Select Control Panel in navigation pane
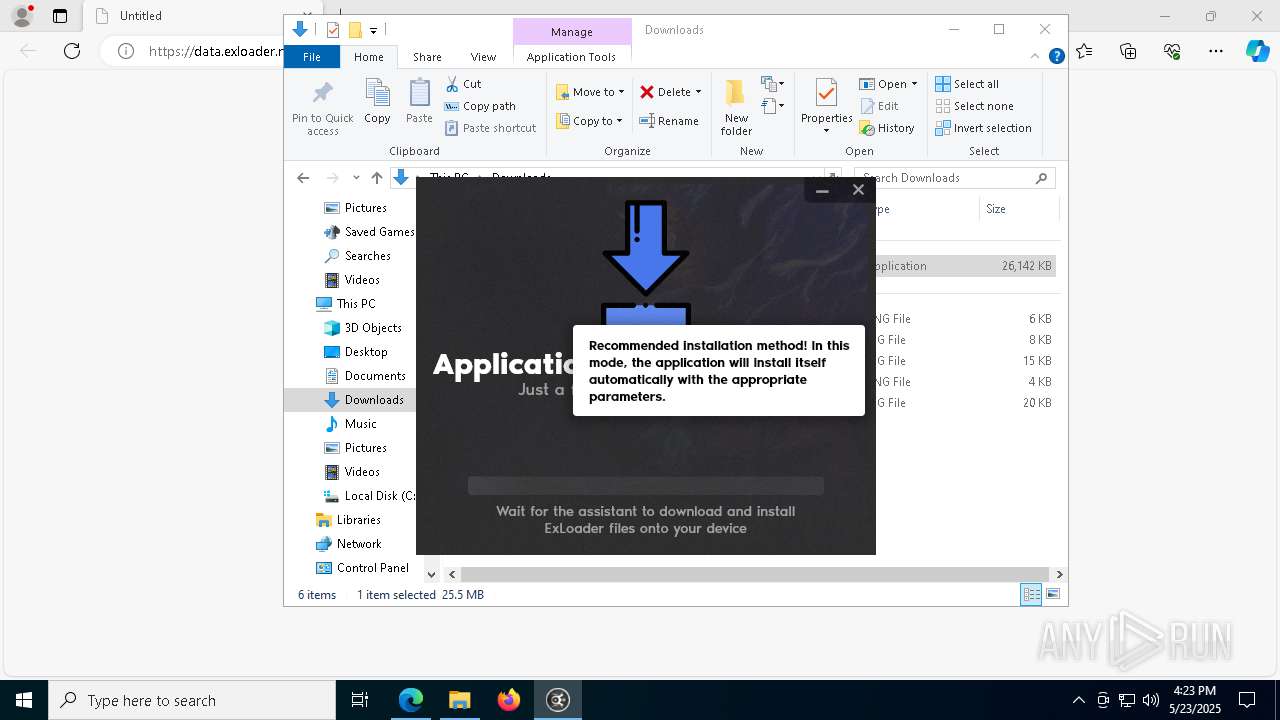Image resolution: width=1280 pixels, height=720 pixels. pyautogui.click(x=362, y=568)
